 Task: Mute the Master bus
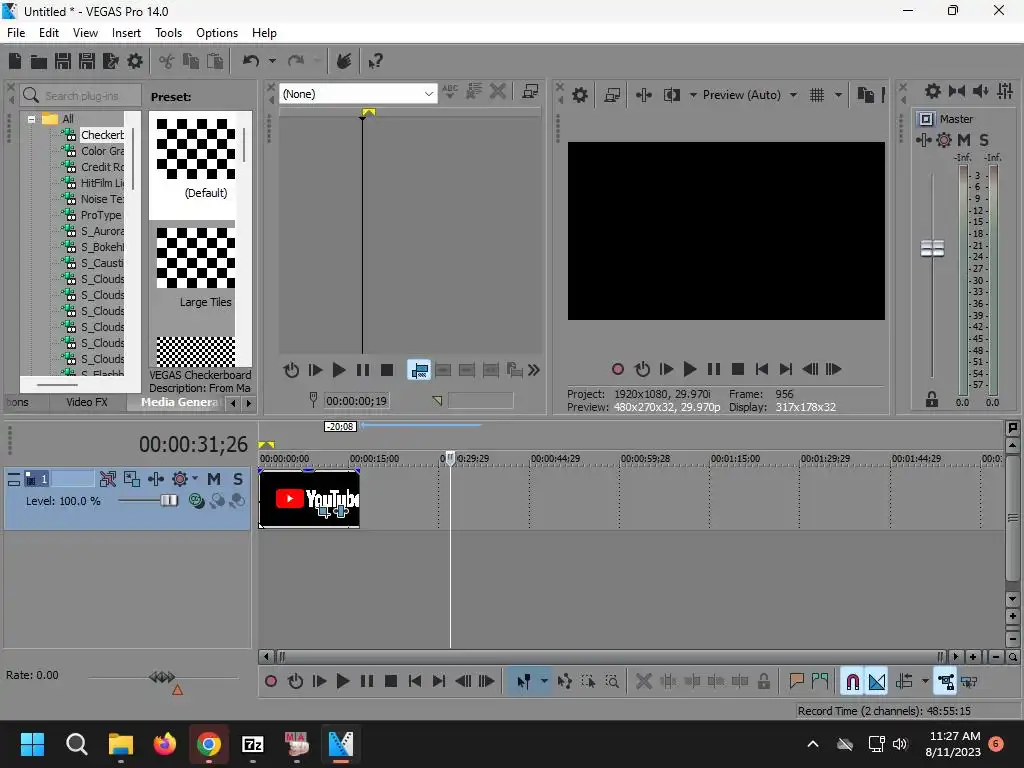tap(964, 140)
